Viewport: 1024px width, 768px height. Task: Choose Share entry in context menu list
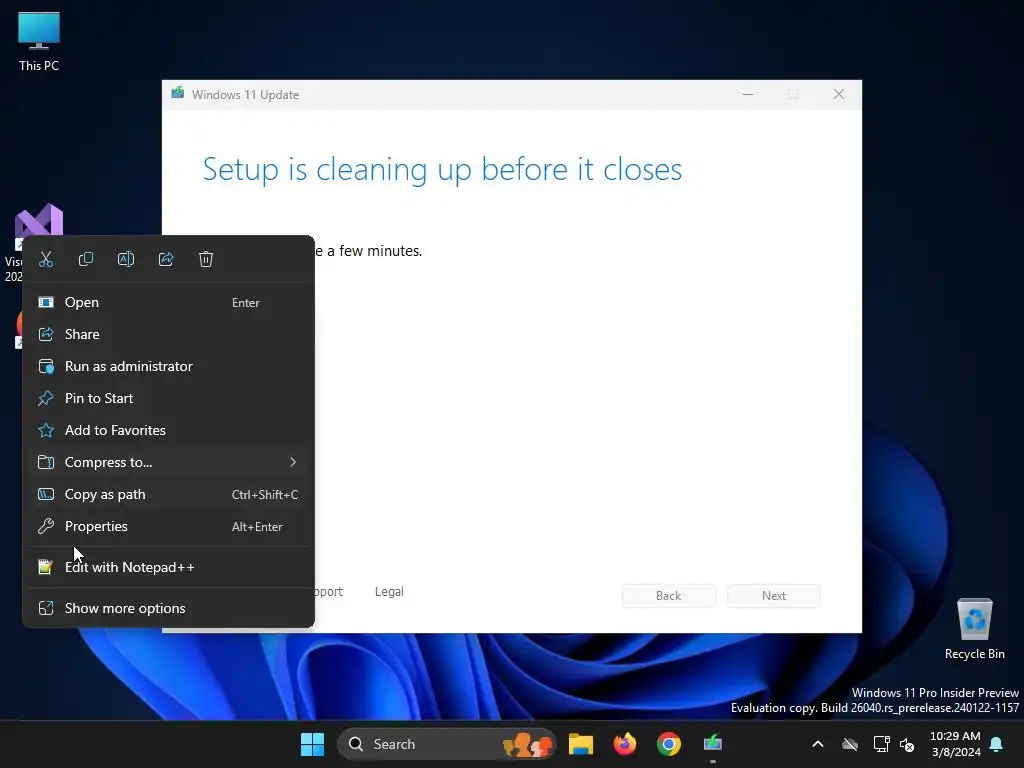coord(168,334)
